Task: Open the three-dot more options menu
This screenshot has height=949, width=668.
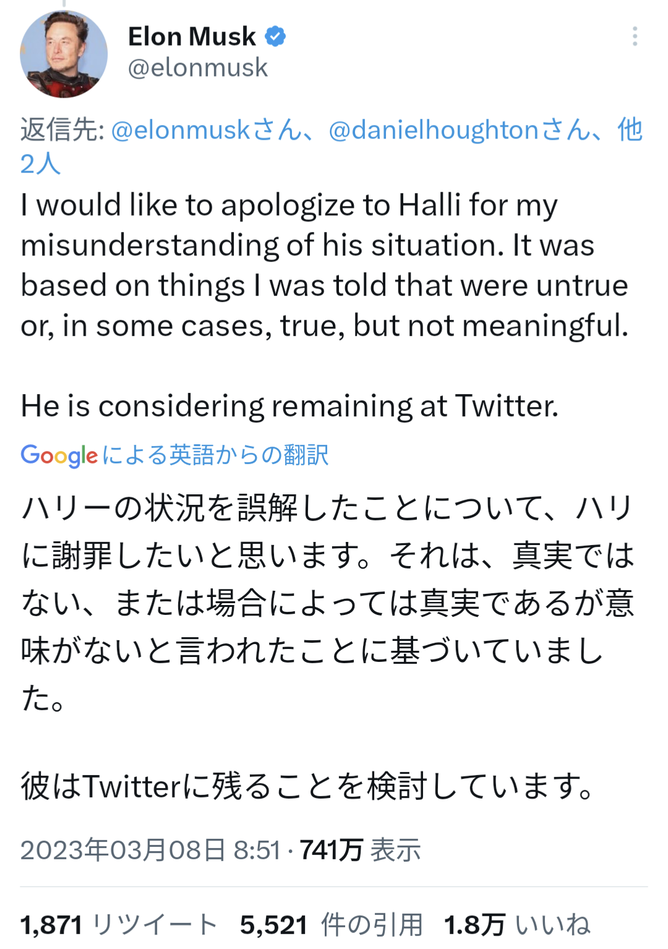Action: (x=635, y=36)
